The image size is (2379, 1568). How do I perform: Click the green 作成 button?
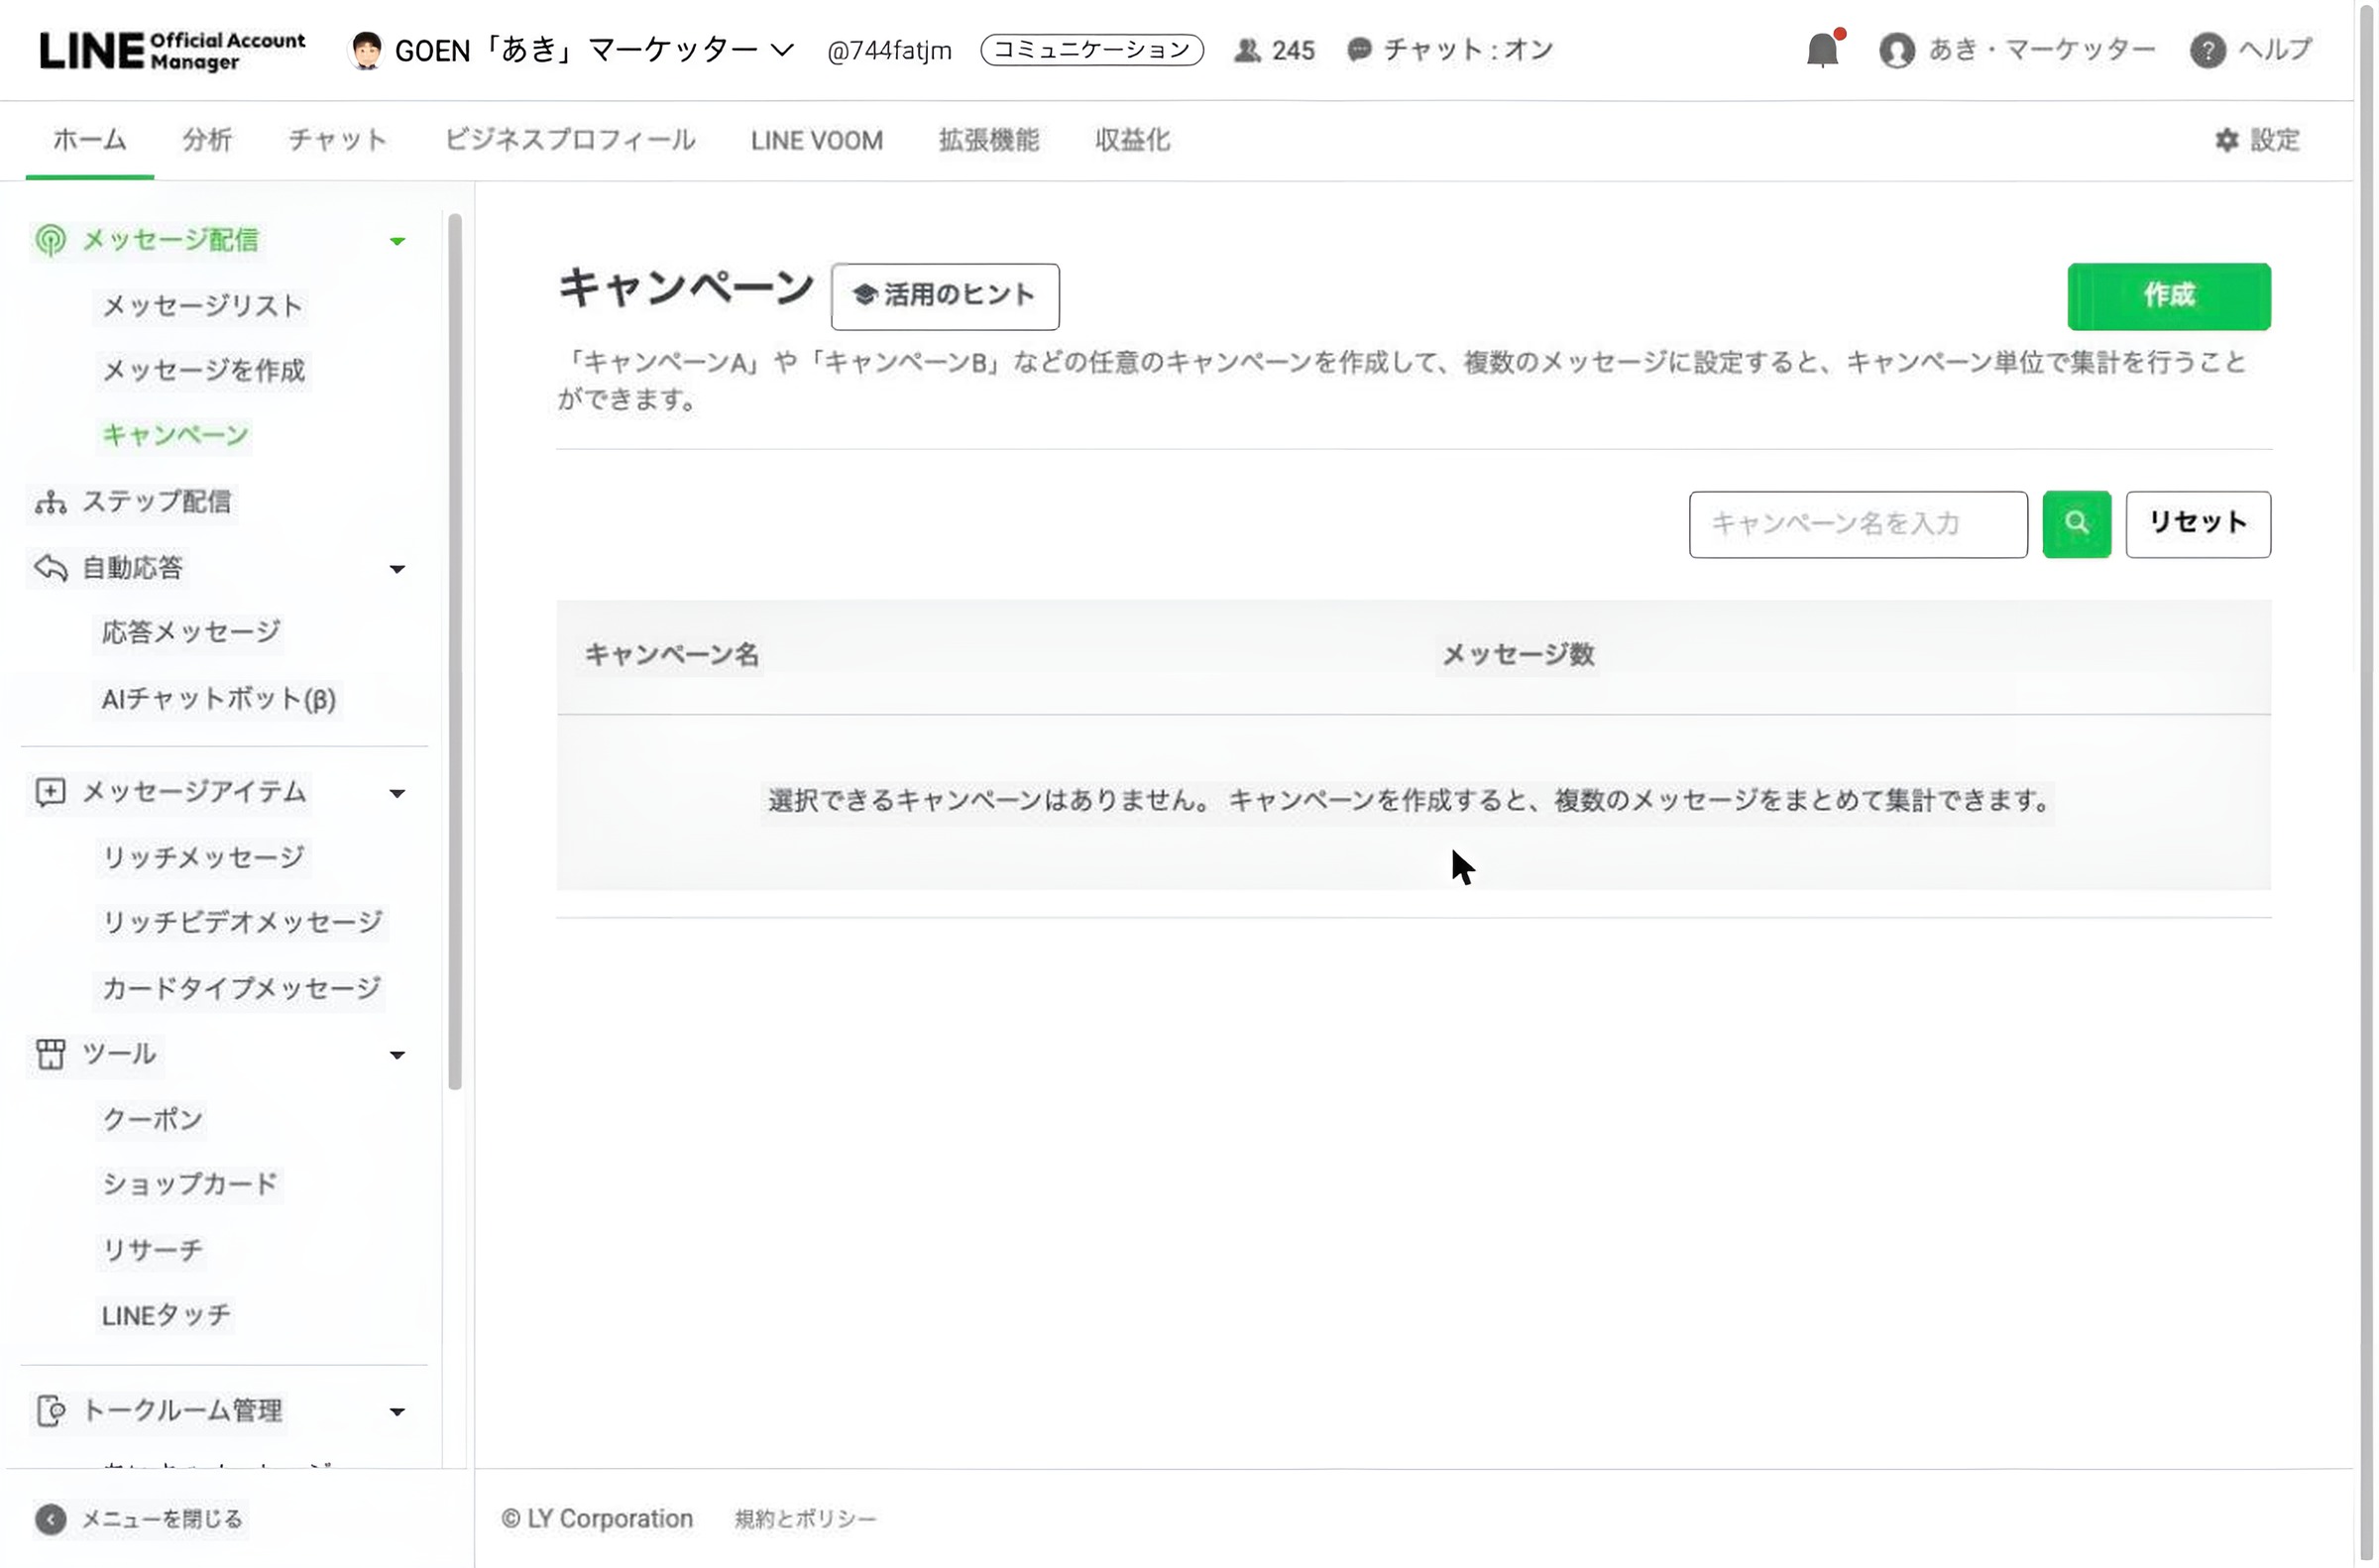pos(2169,296)
